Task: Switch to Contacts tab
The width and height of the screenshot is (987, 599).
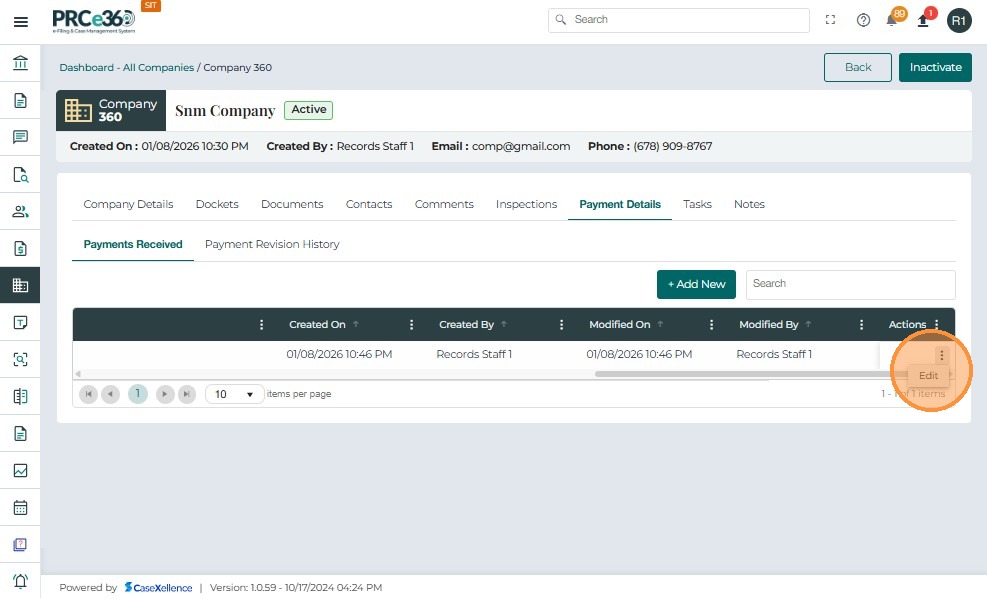Action: [369, 204]
